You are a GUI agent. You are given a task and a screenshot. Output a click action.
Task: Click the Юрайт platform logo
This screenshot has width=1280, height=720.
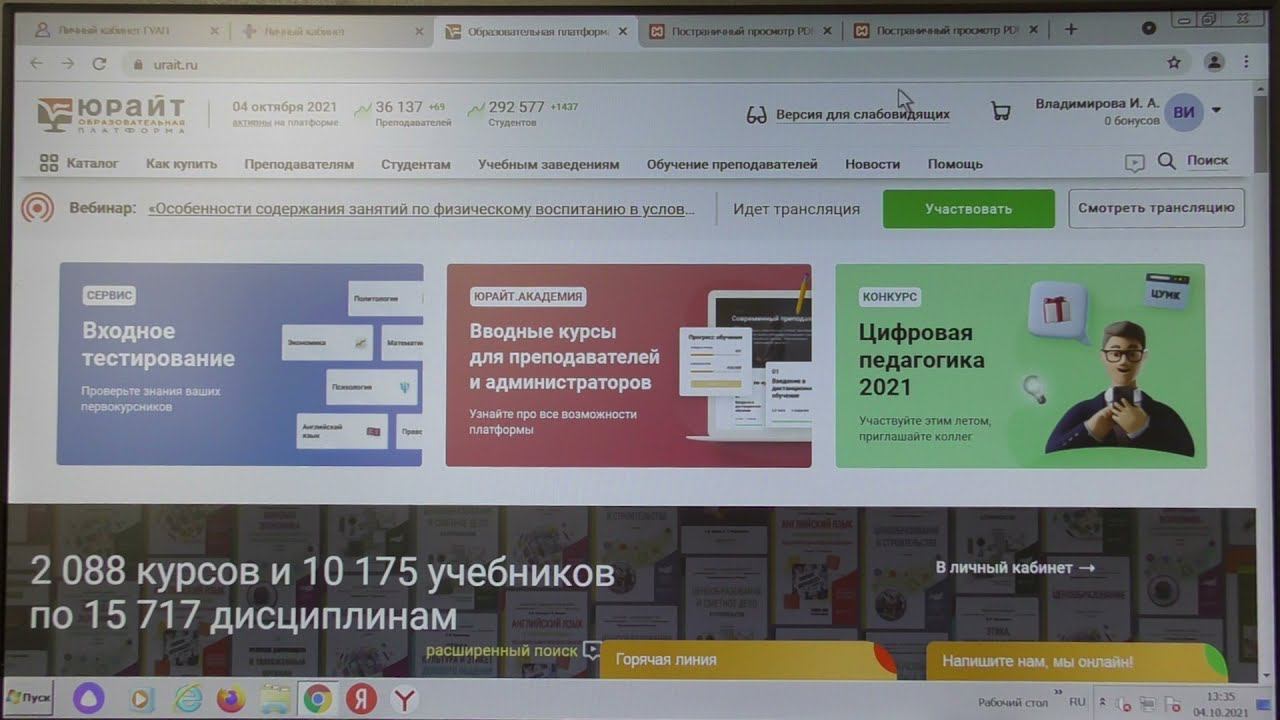coord(111,115)
